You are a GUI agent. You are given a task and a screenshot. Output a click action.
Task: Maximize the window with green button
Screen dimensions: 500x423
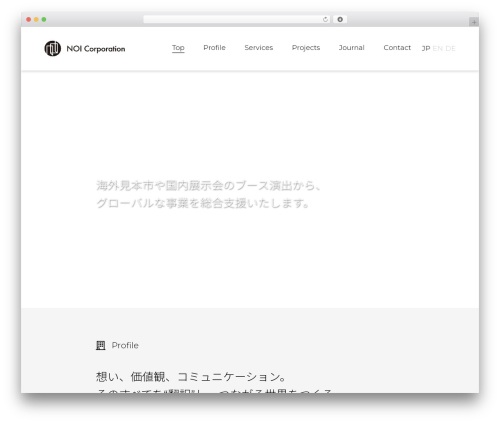click(44, 20)
